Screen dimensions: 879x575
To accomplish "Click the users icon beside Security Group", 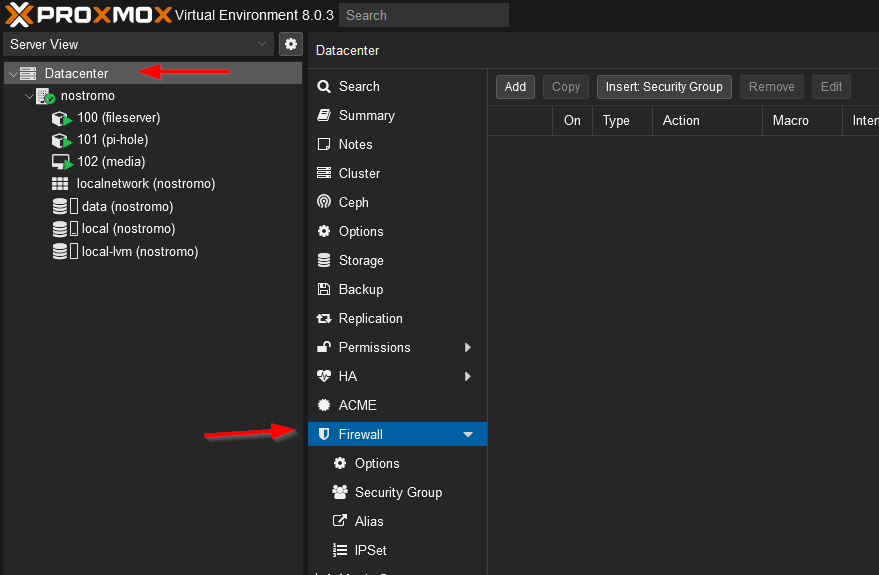I will 340,492.
